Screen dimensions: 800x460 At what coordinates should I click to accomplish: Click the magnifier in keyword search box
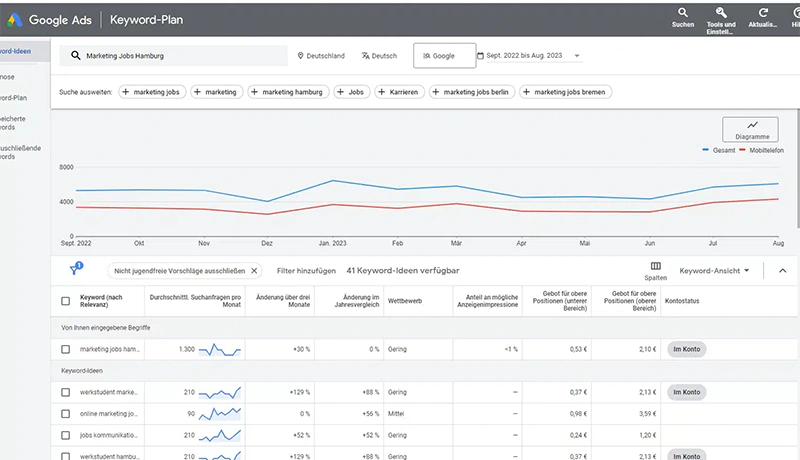76,56
